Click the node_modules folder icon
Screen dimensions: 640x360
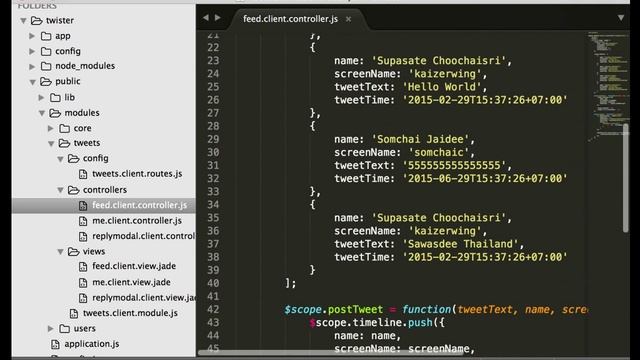[x=46, y=66]
